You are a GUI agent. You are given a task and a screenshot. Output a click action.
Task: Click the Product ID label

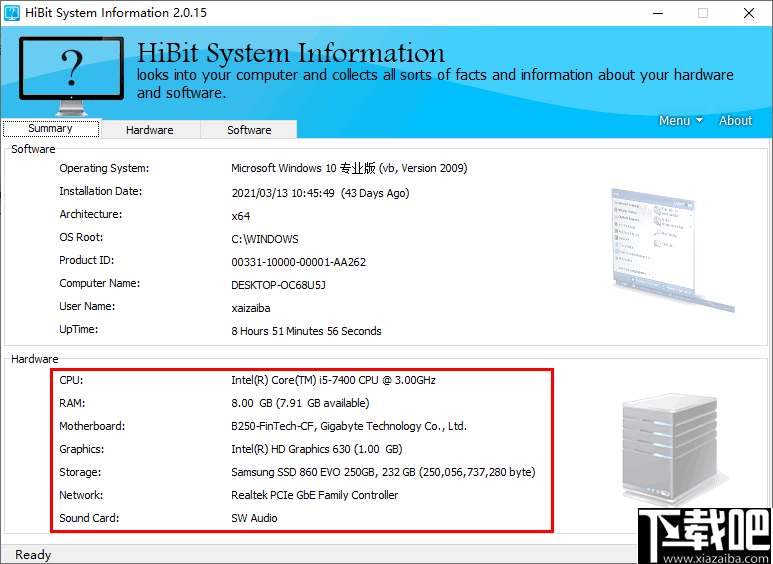87,260
